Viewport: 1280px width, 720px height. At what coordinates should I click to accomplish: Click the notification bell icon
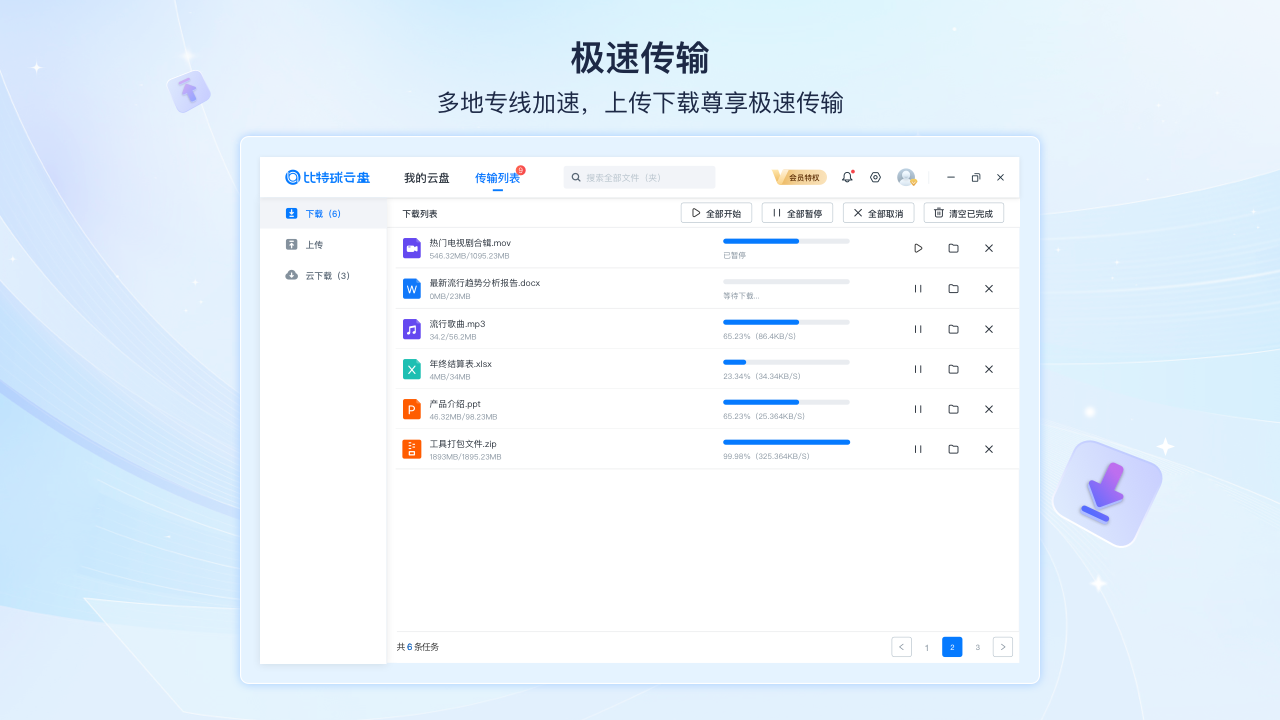point(846,177)
